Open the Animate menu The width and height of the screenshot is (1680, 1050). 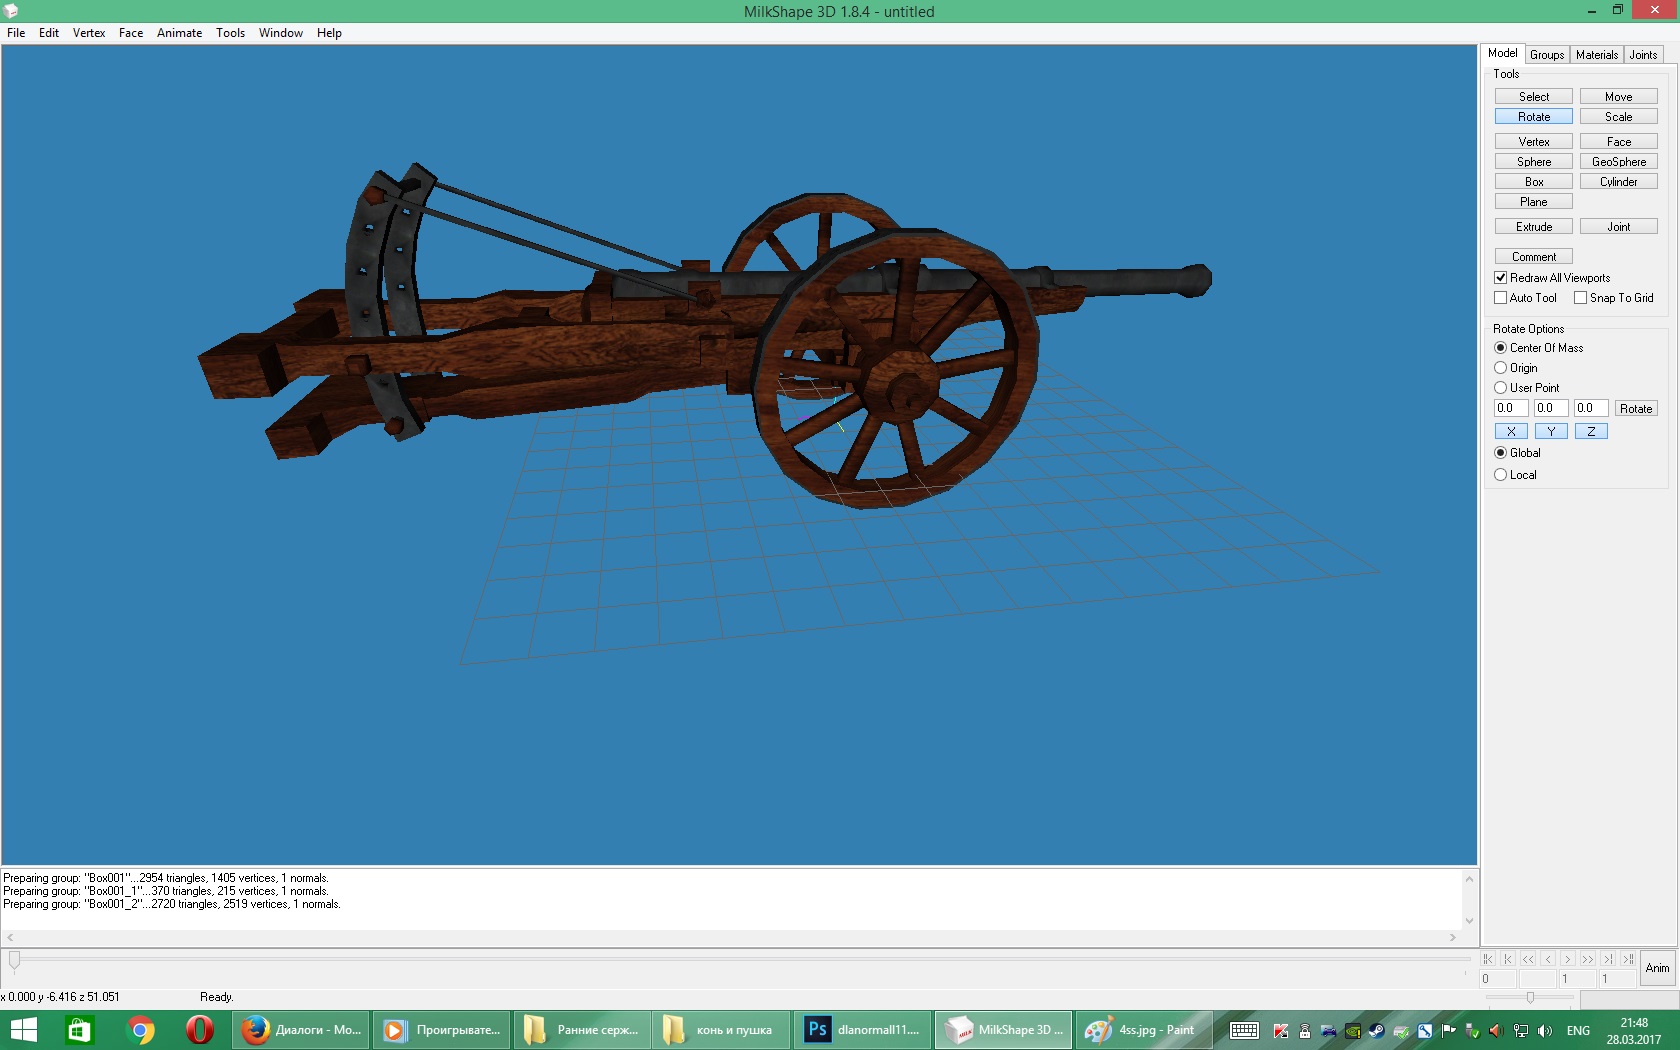179,33
